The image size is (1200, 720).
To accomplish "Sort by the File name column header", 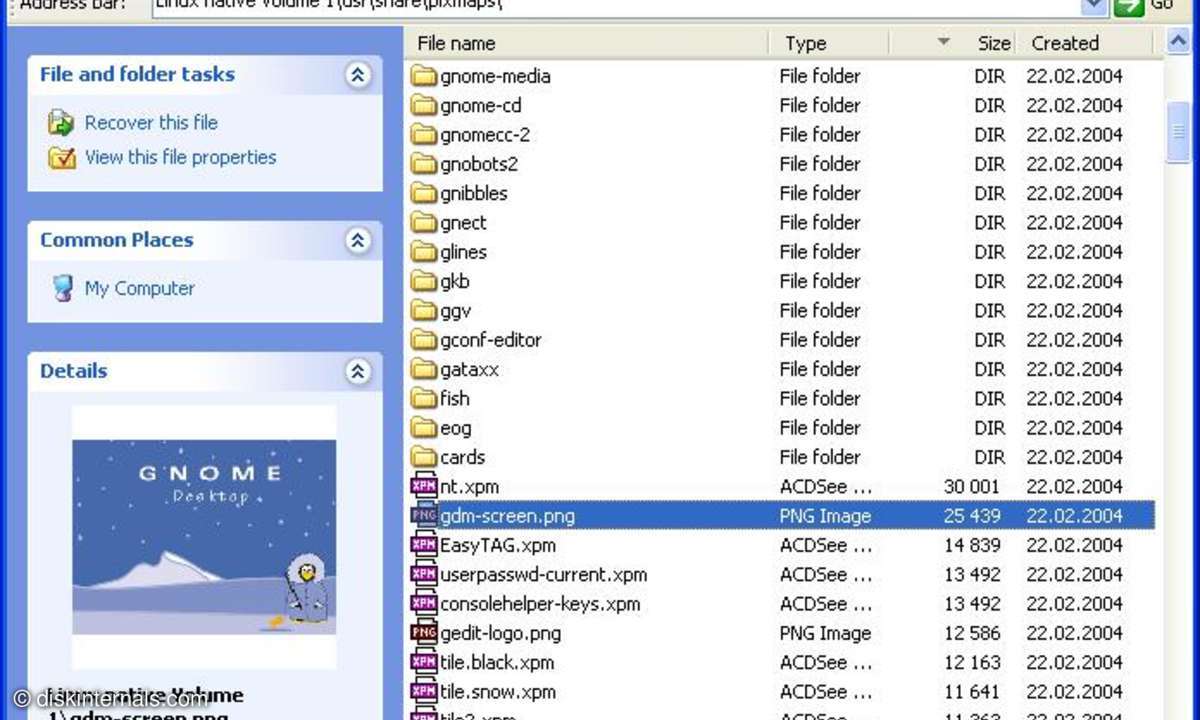I will pos(587,43).
